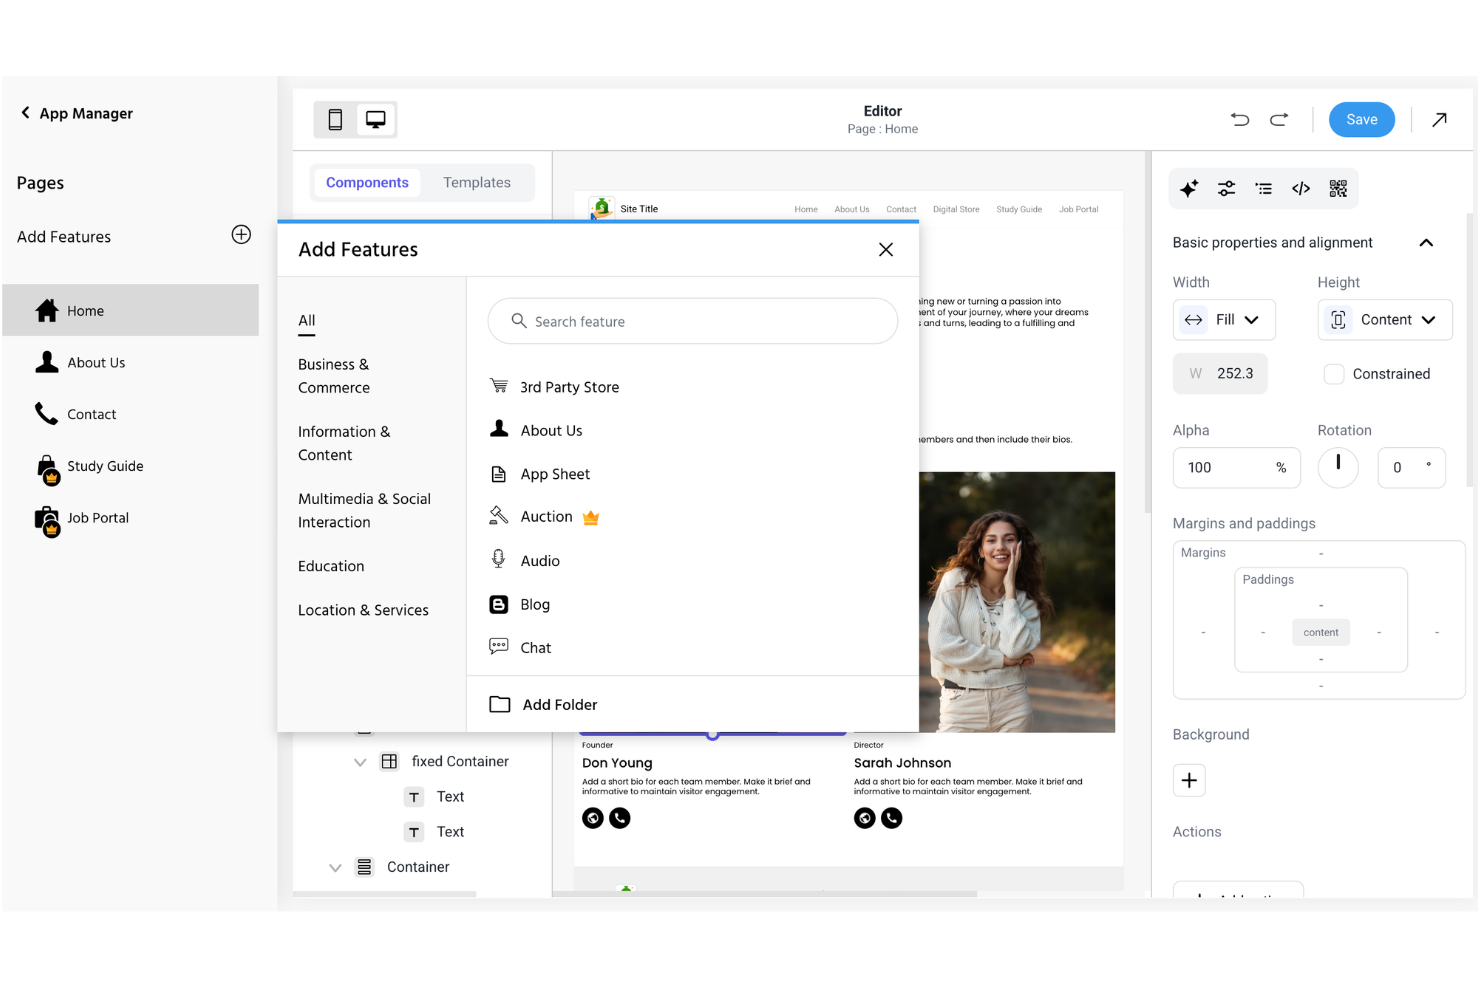Open the Height Content dropdown
The width and height of the screenshot is (1480, 987).
point(1384,320)
